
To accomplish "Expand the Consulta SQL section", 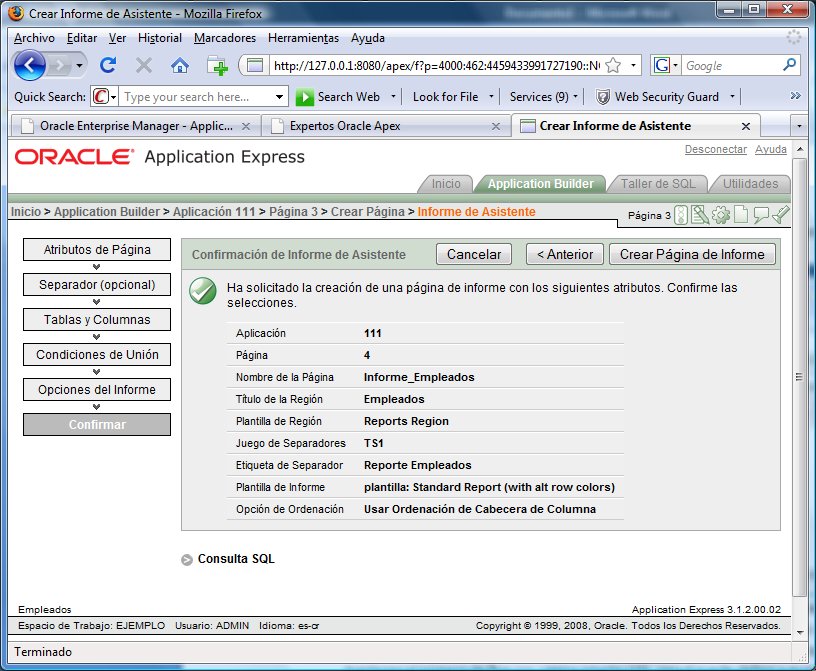I will 187,560.
